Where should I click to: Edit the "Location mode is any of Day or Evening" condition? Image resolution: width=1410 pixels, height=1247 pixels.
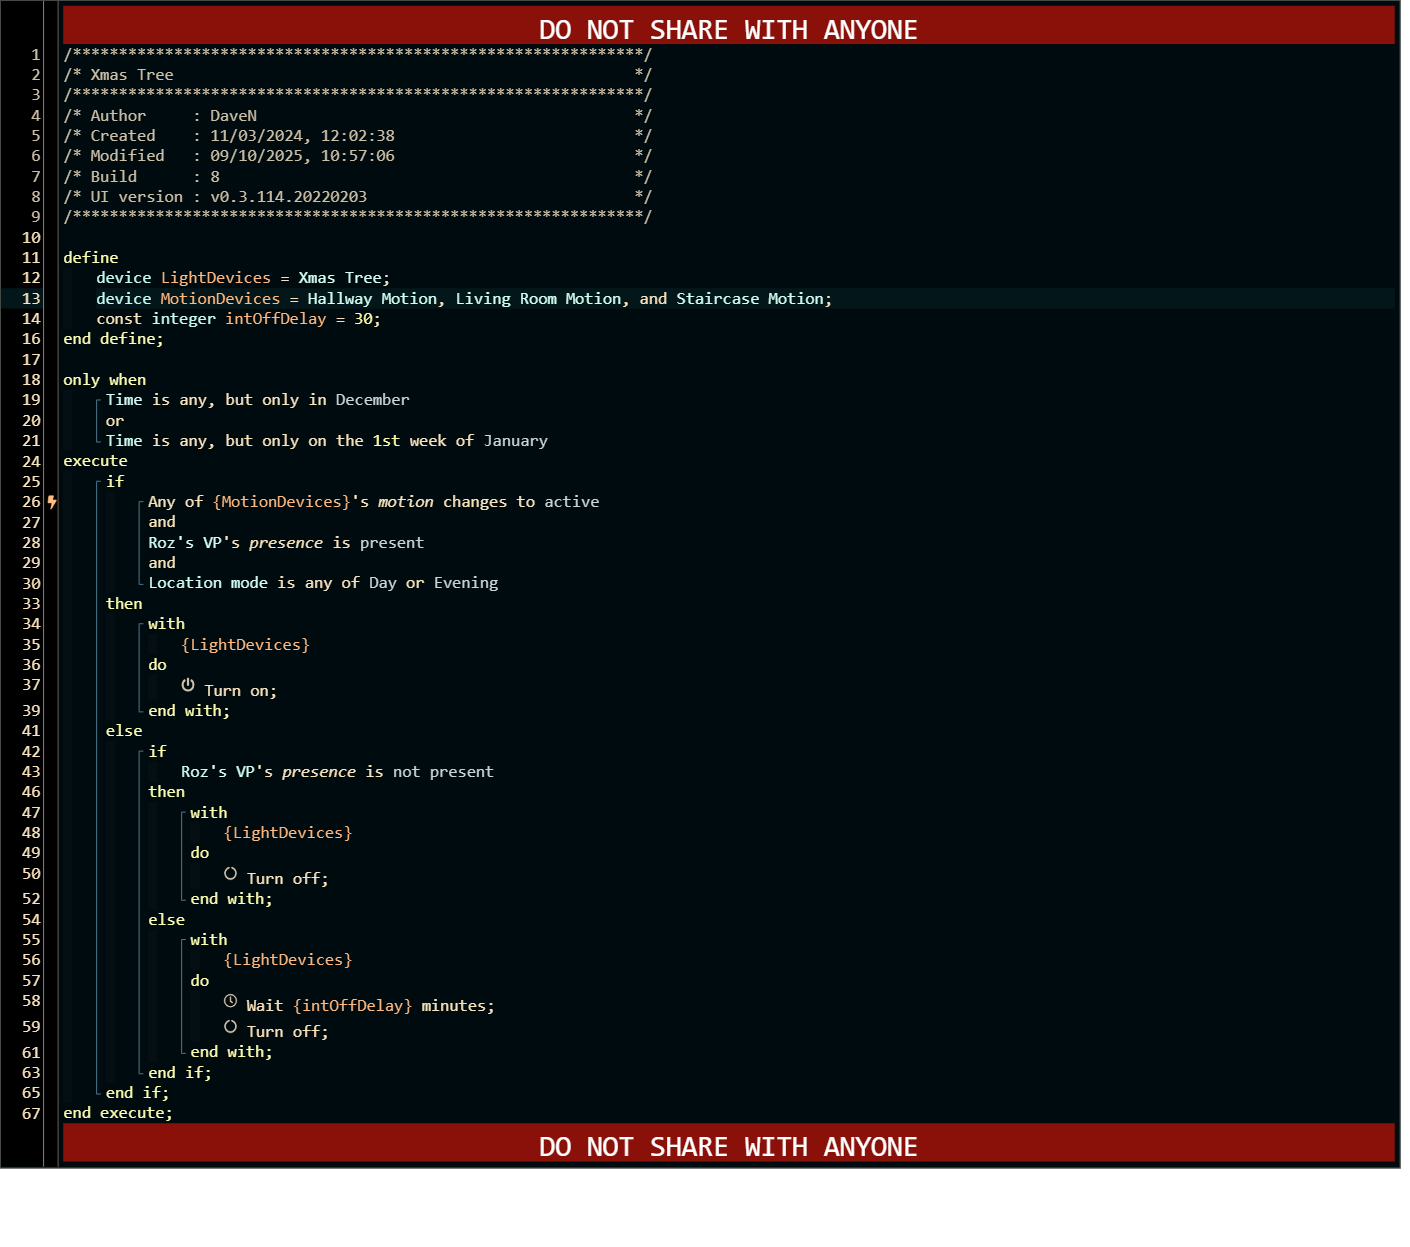[x=322, y=583]
